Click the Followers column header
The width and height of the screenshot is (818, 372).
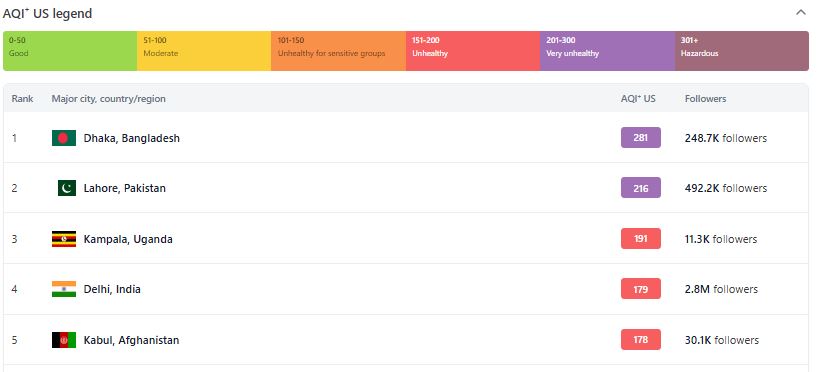705,99
